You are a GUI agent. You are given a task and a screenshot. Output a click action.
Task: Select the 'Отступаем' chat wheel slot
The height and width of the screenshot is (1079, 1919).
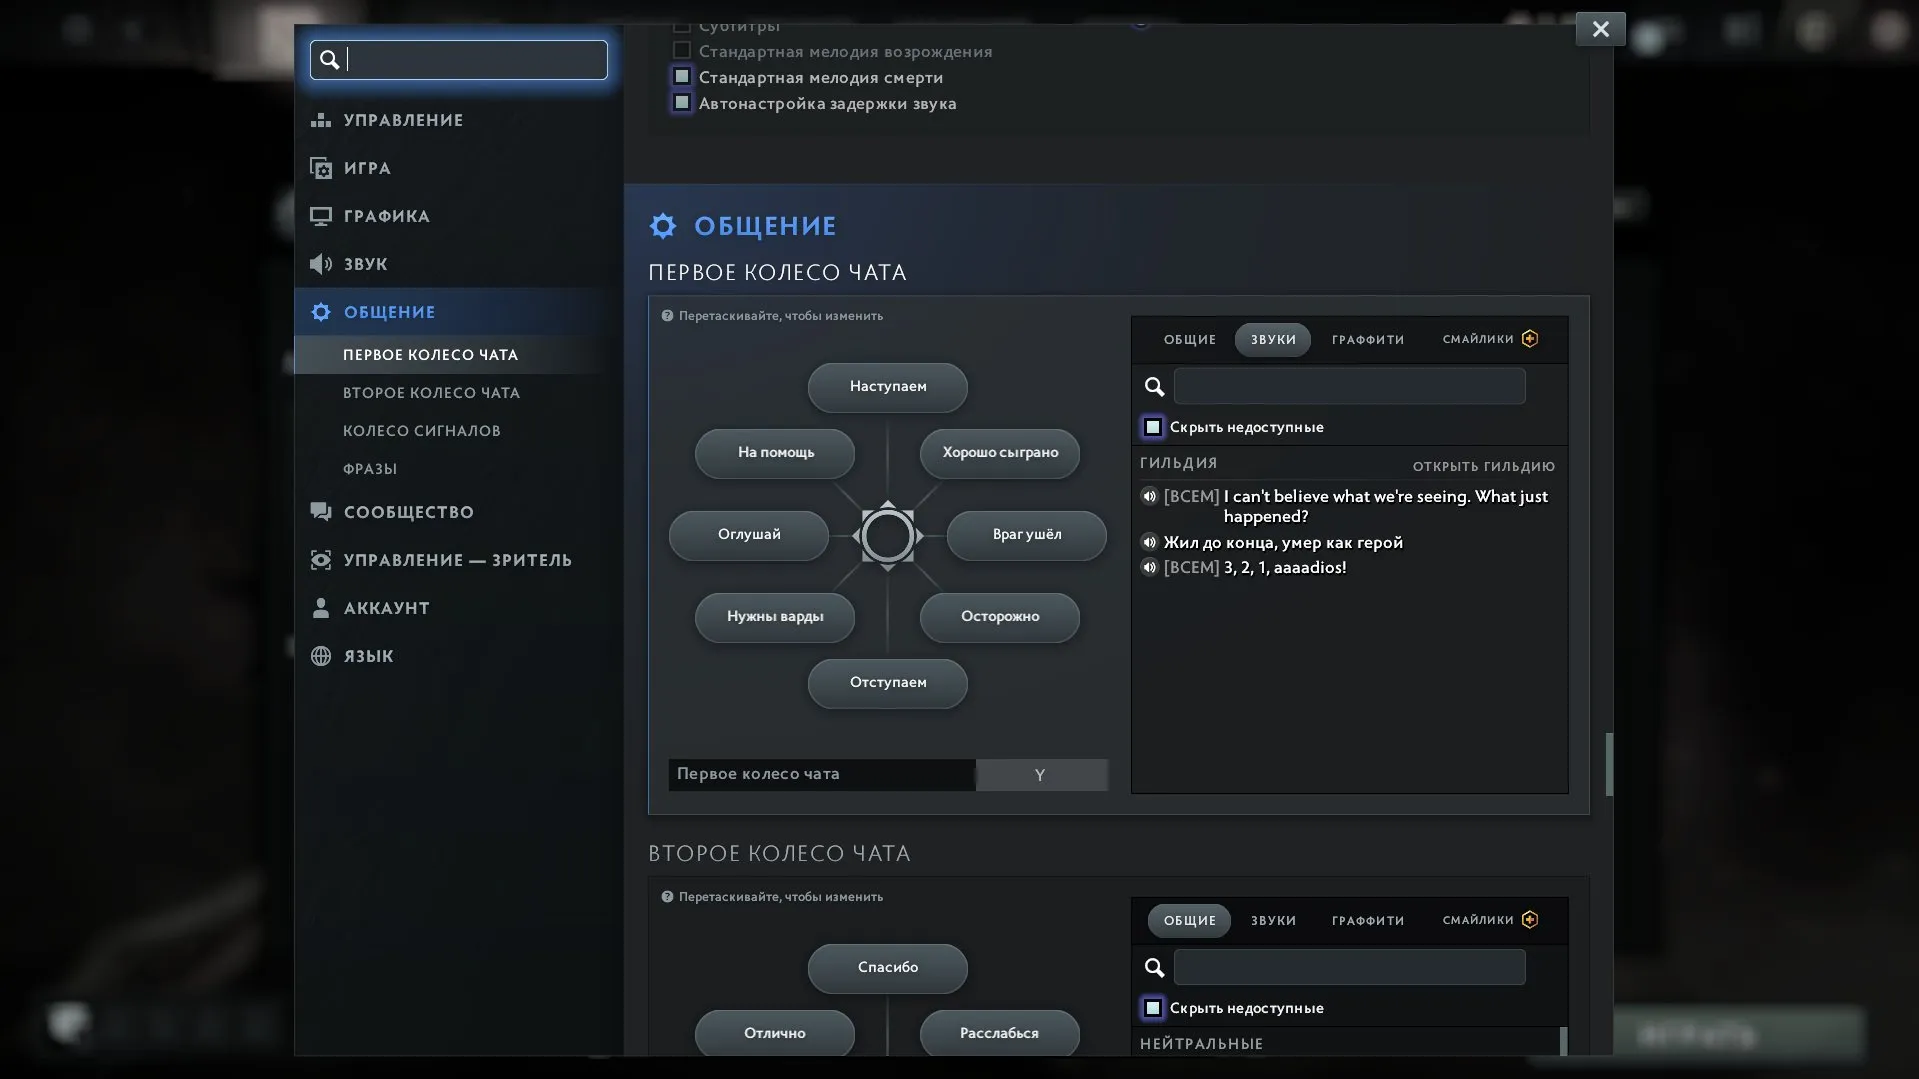pyautogui.click(x=888, y=683)
